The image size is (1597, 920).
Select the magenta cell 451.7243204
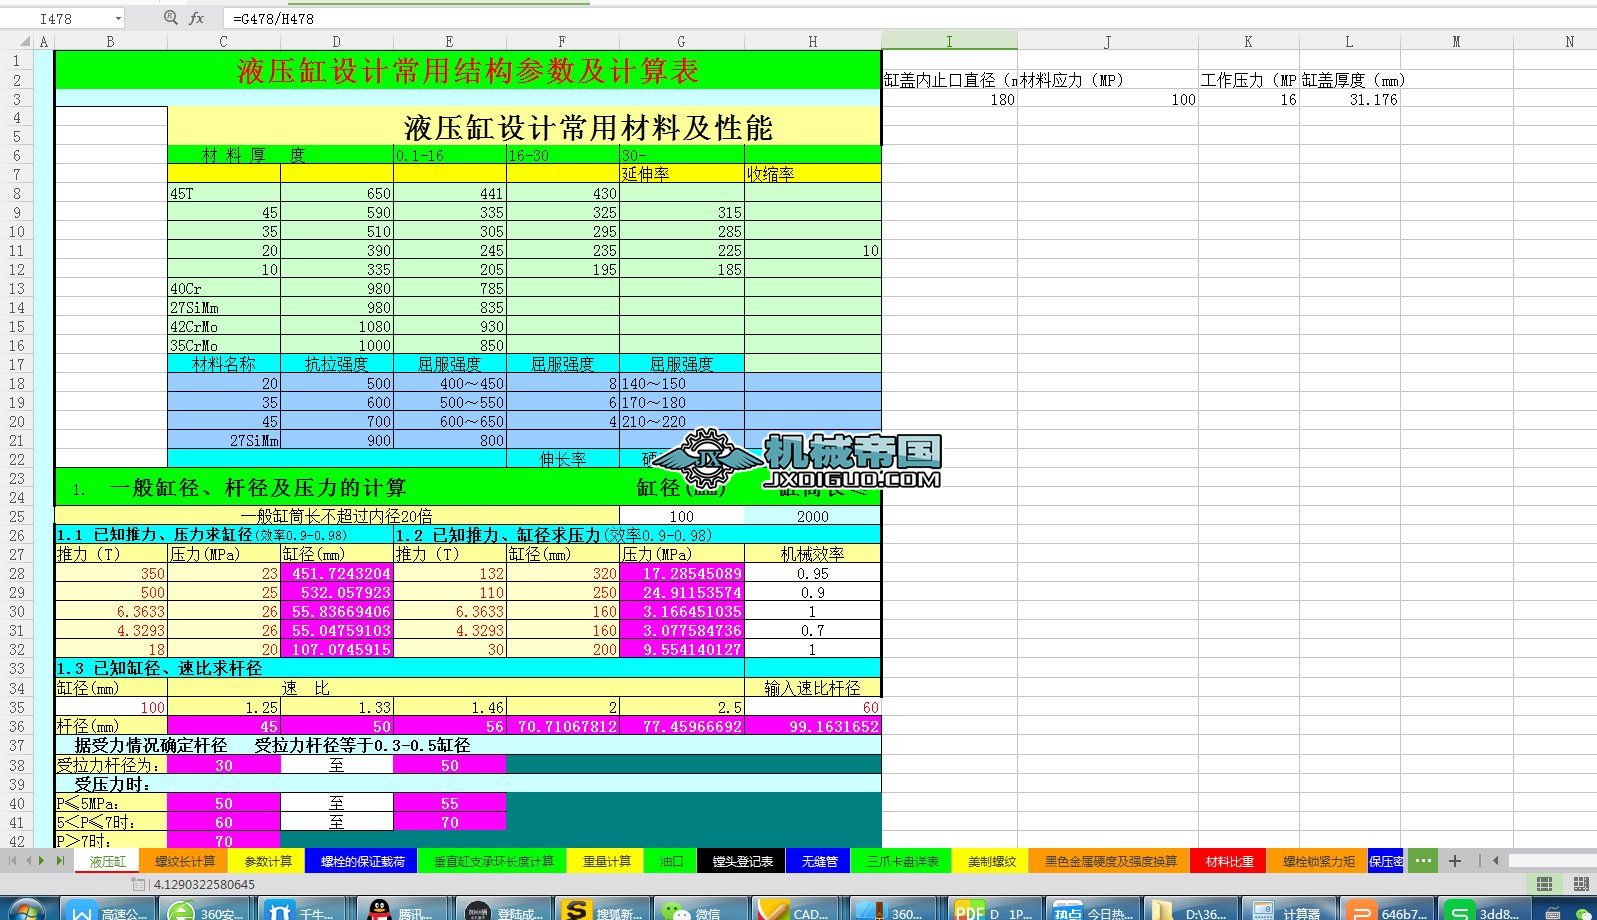[x=337, y=573]
